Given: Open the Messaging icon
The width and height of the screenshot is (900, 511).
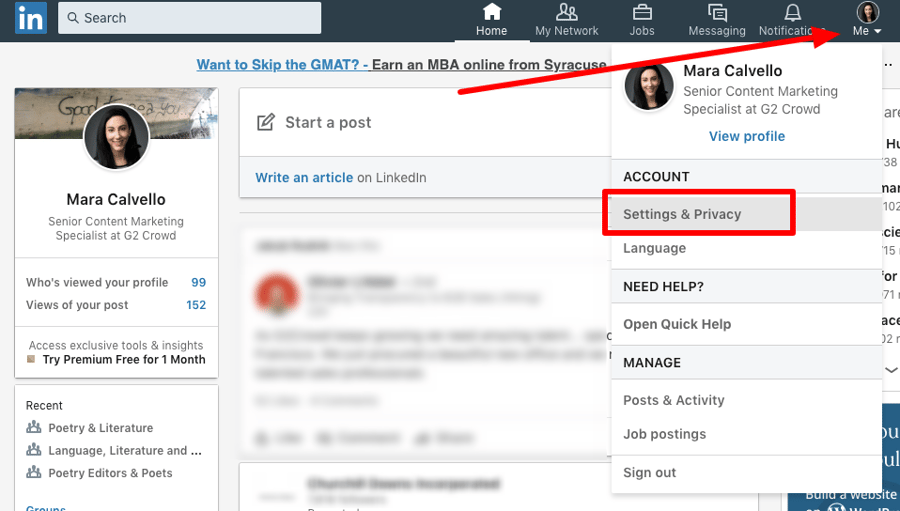Looking at the screenshot, I should point(717,12).
